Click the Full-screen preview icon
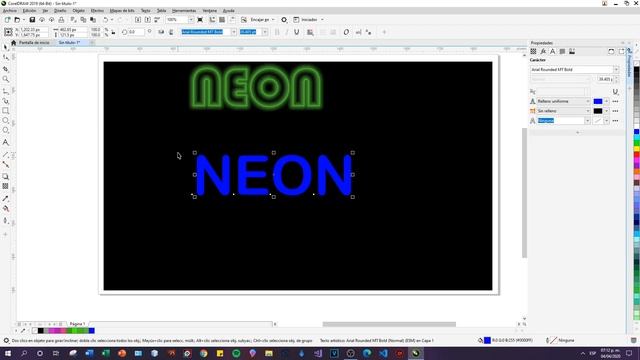The width and height of the screenshot is (640, 360). pyautogui.click(x=200, y=20)
